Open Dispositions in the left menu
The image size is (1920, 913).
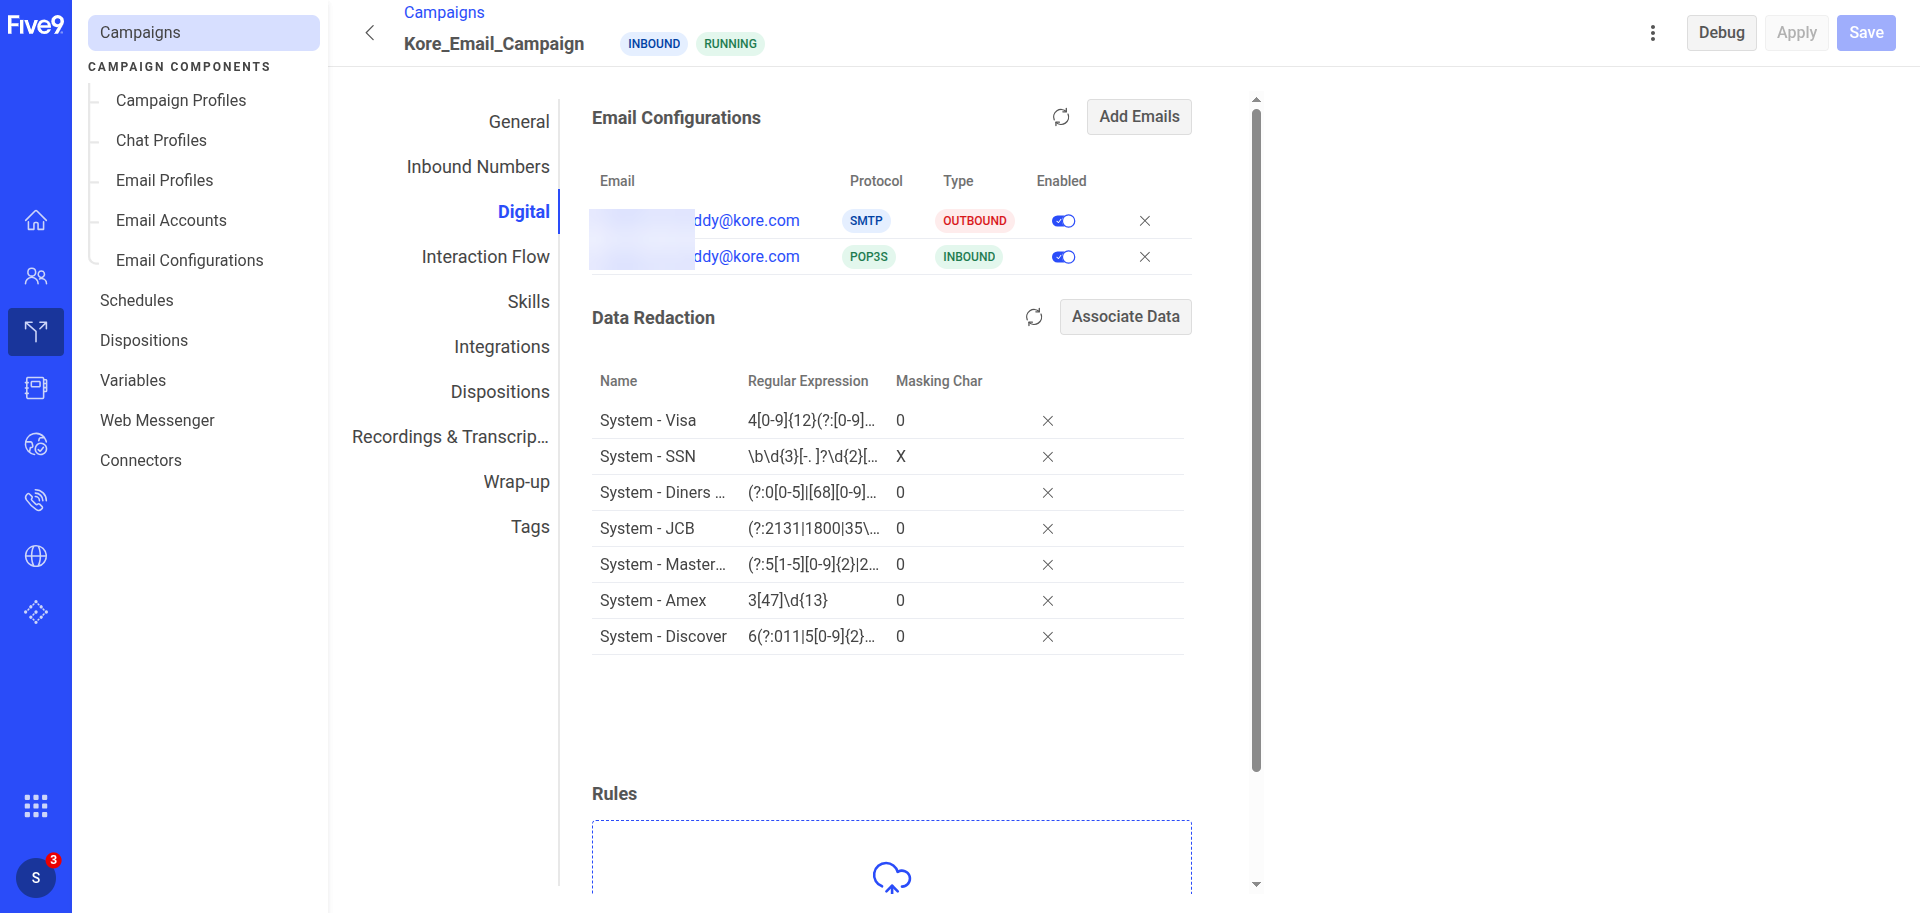144,340
